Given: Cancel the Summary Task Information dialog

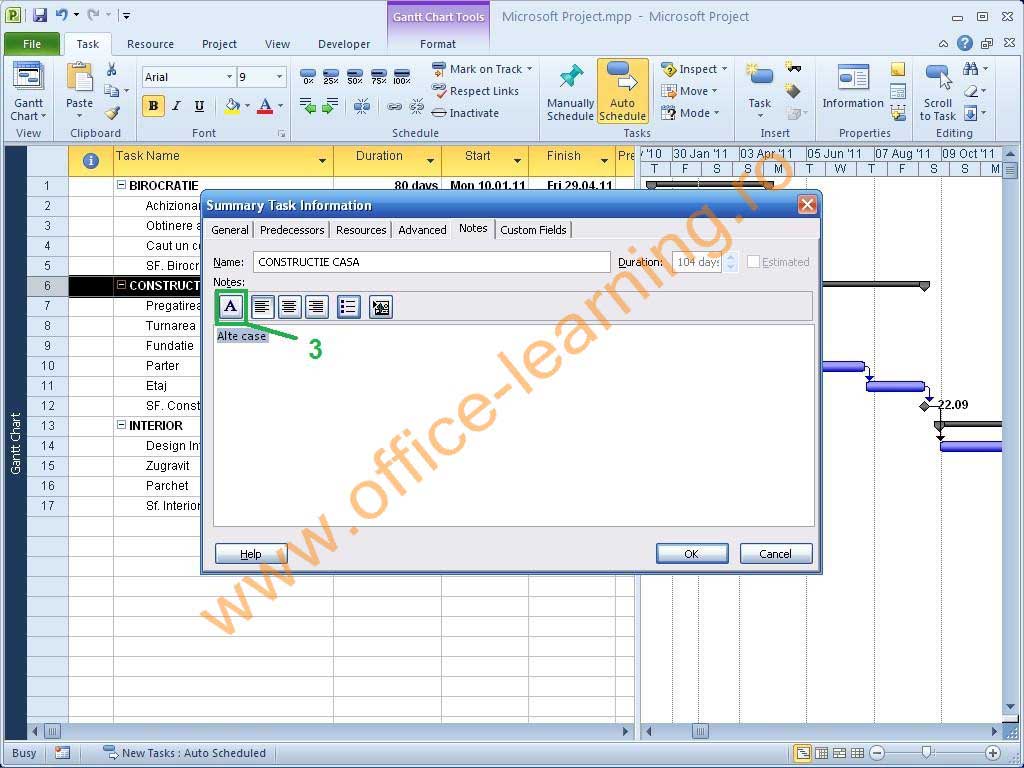Looking at the screenshot, I should point(776,554).
